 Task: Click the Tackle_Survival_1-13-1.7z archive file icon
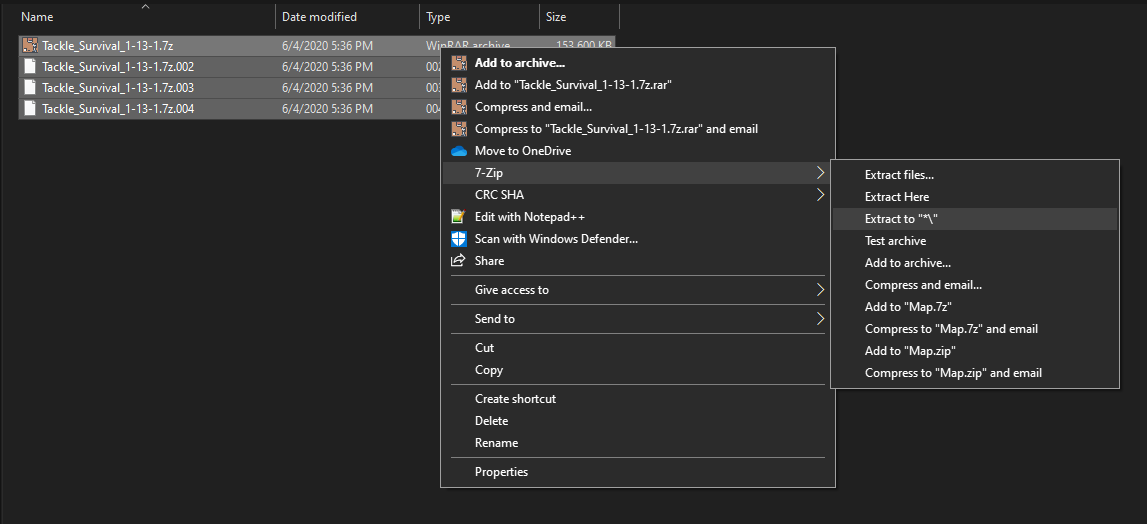click(30, 46)
